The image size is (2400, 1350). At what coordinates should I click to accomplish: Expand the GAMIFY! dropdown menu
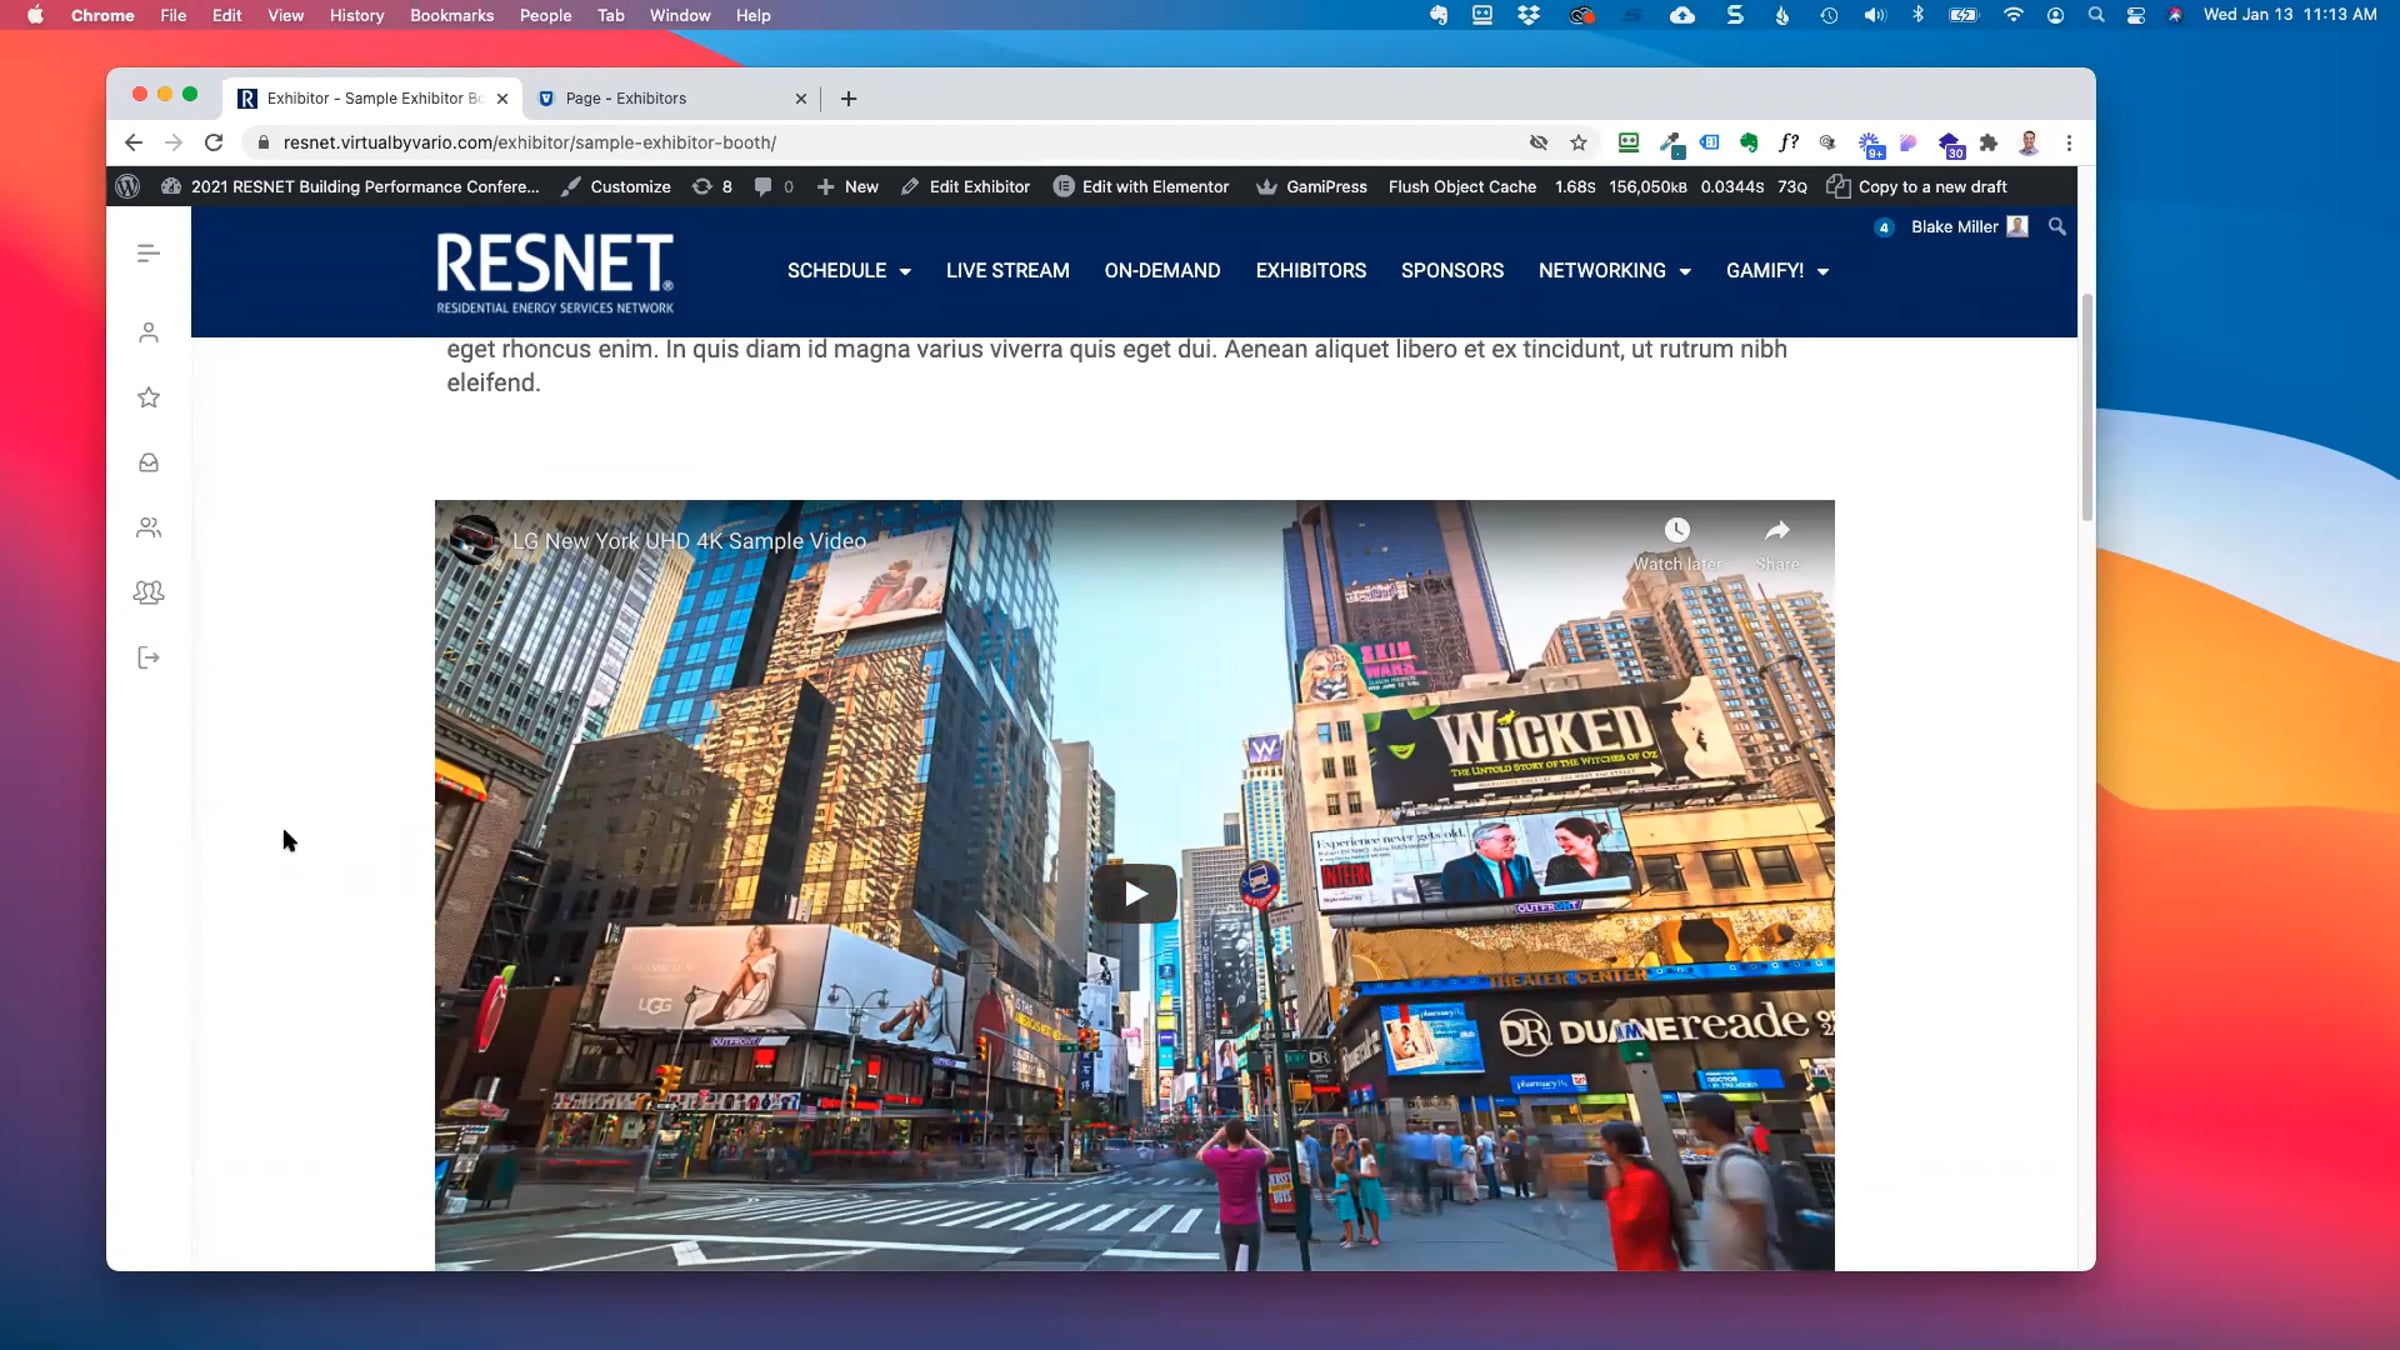point(1777,271)
